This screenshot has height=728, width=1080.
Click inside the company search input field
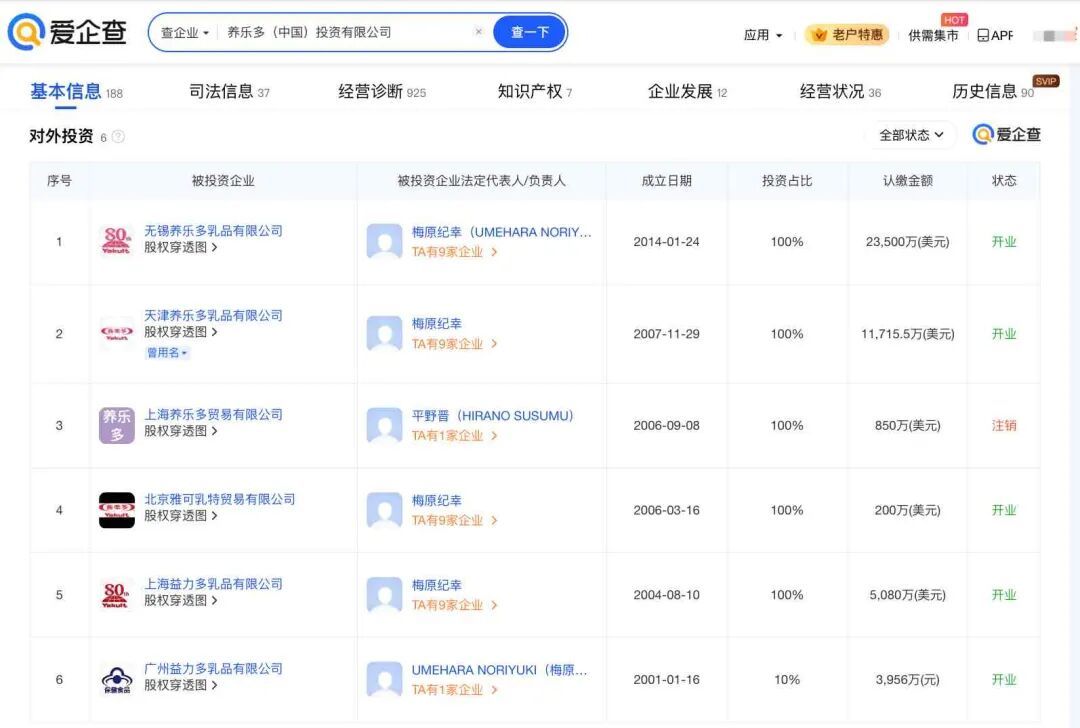[x=330, y=31]
